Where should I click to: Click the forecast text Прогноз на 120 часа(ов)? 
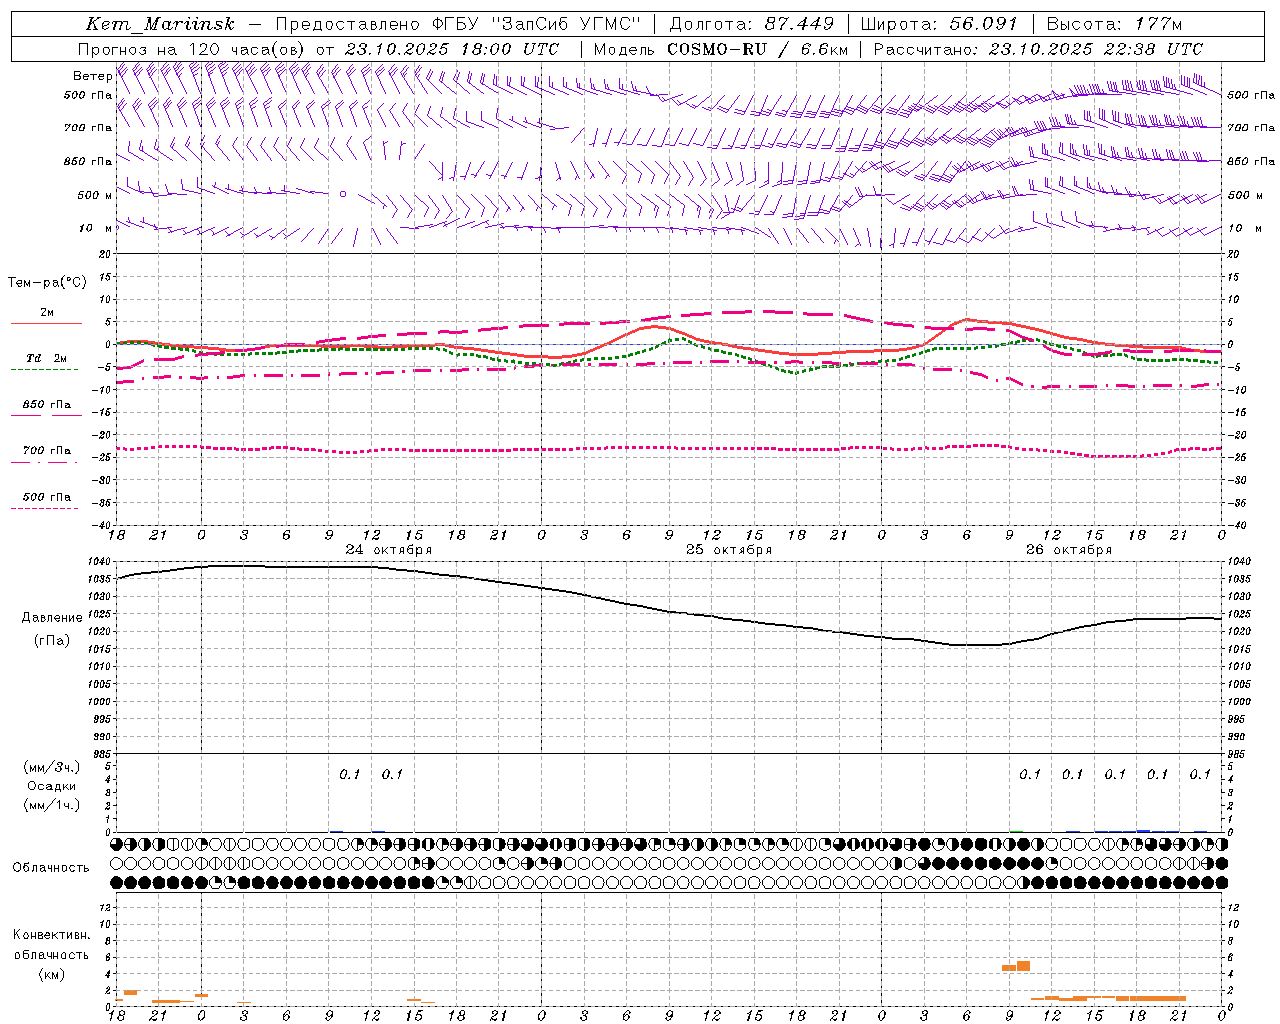[x=192, y=49]
